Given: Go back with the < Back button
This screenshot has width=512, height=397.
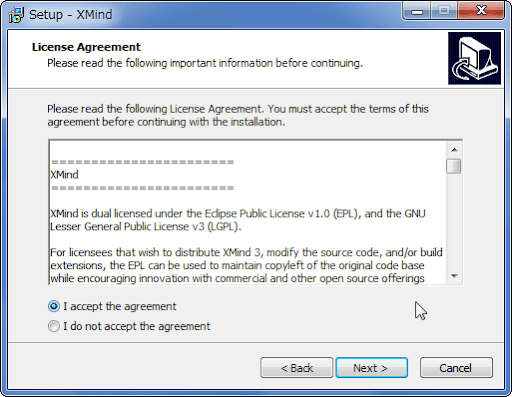Looking at the screenshot, I should (297, 368).
